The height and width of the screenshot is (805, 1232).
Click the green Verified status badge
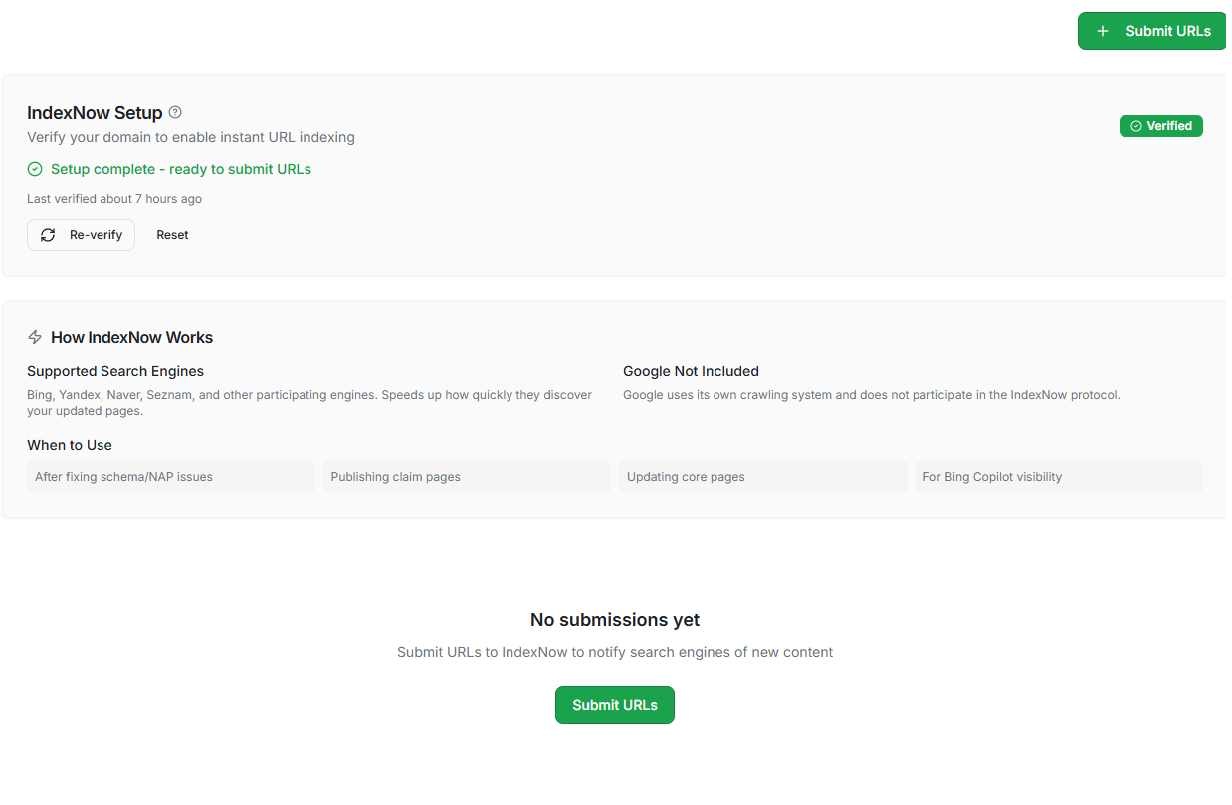click(1161, 125)
